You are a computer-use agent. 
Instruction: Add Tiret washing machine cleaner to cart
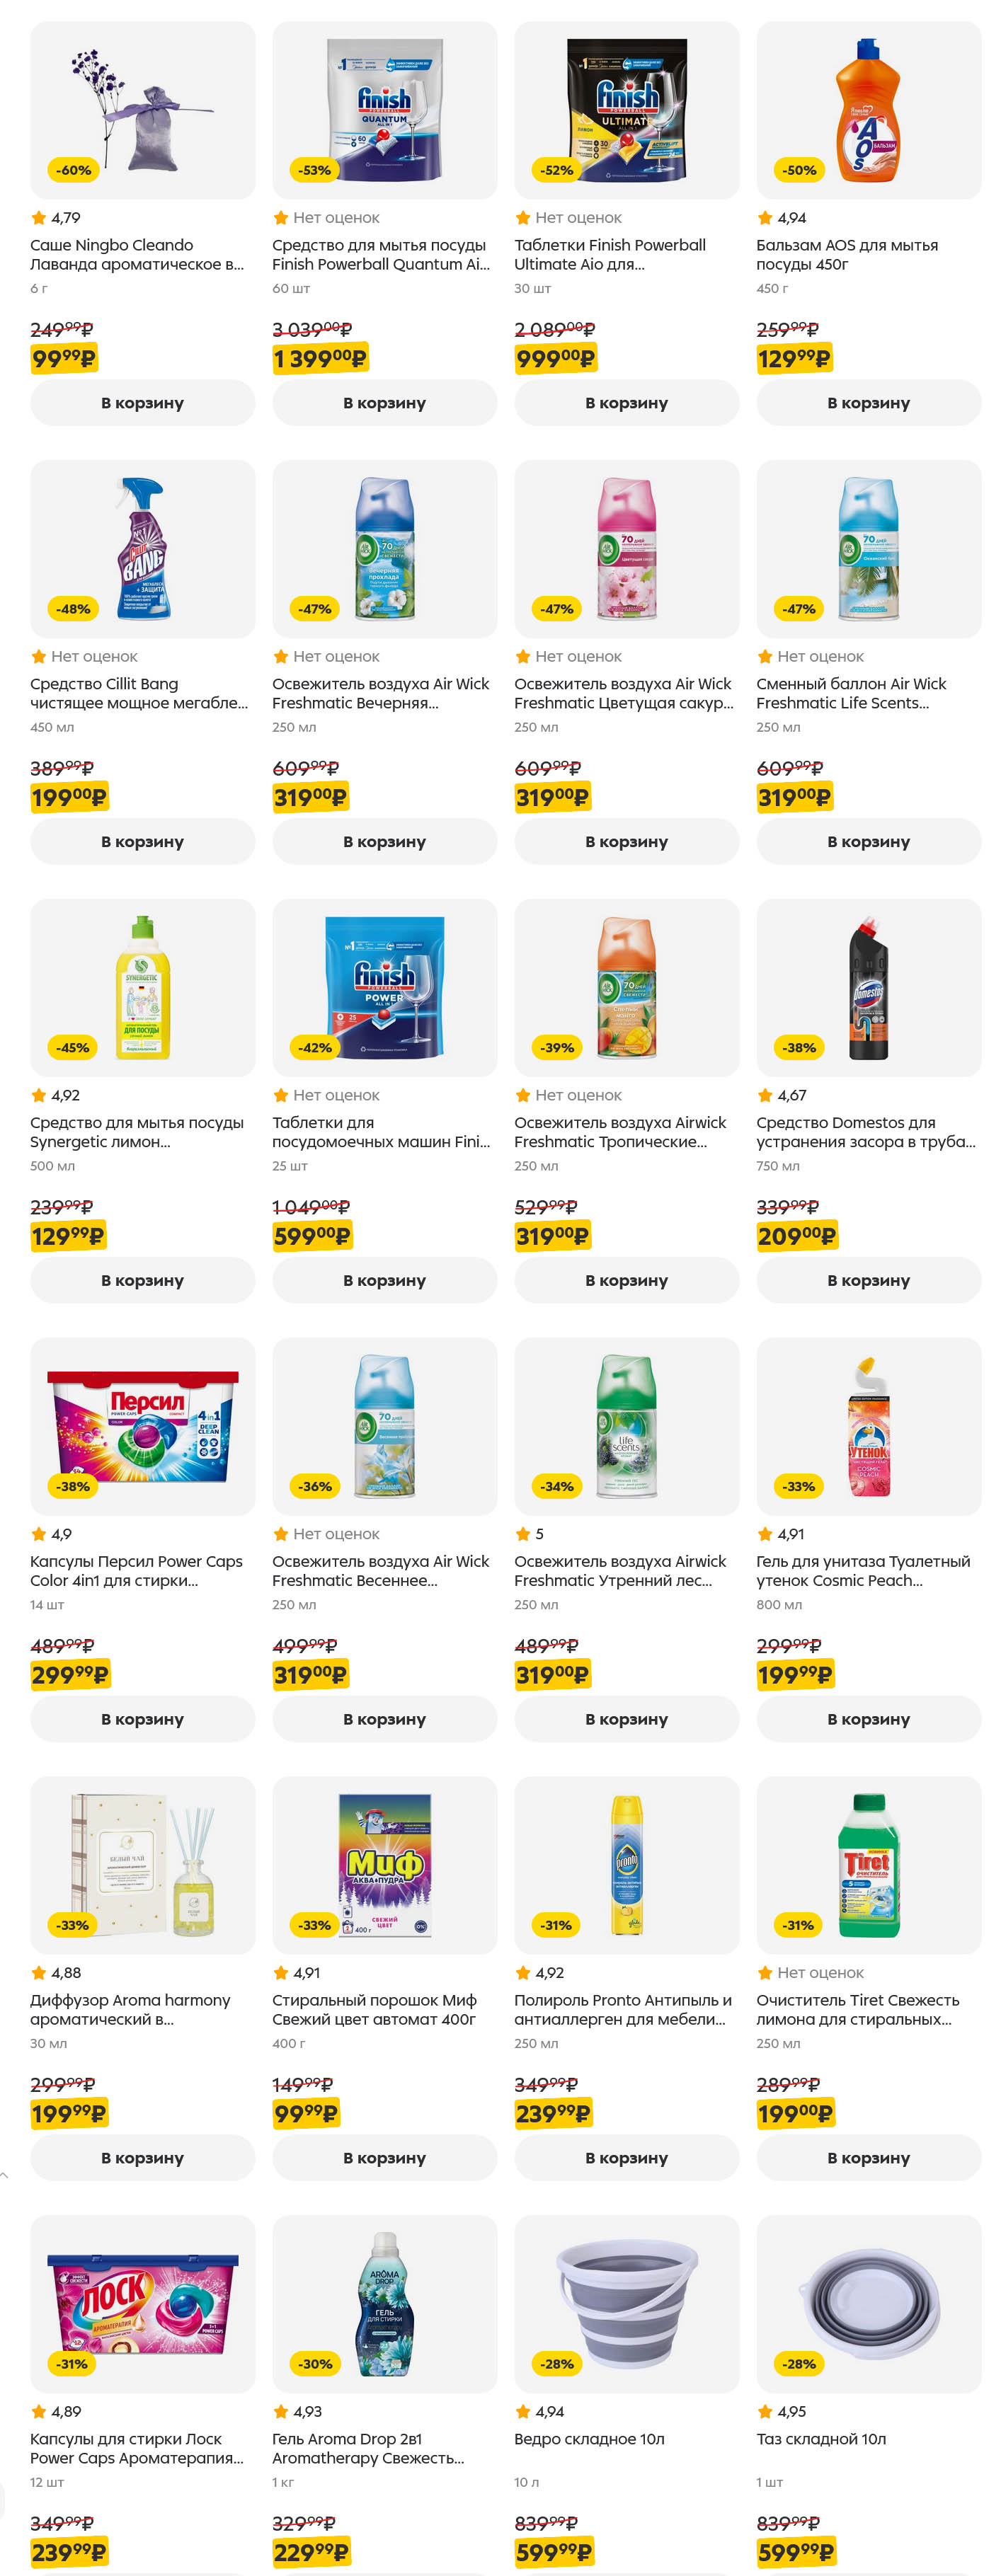[x=868, y=2158]
